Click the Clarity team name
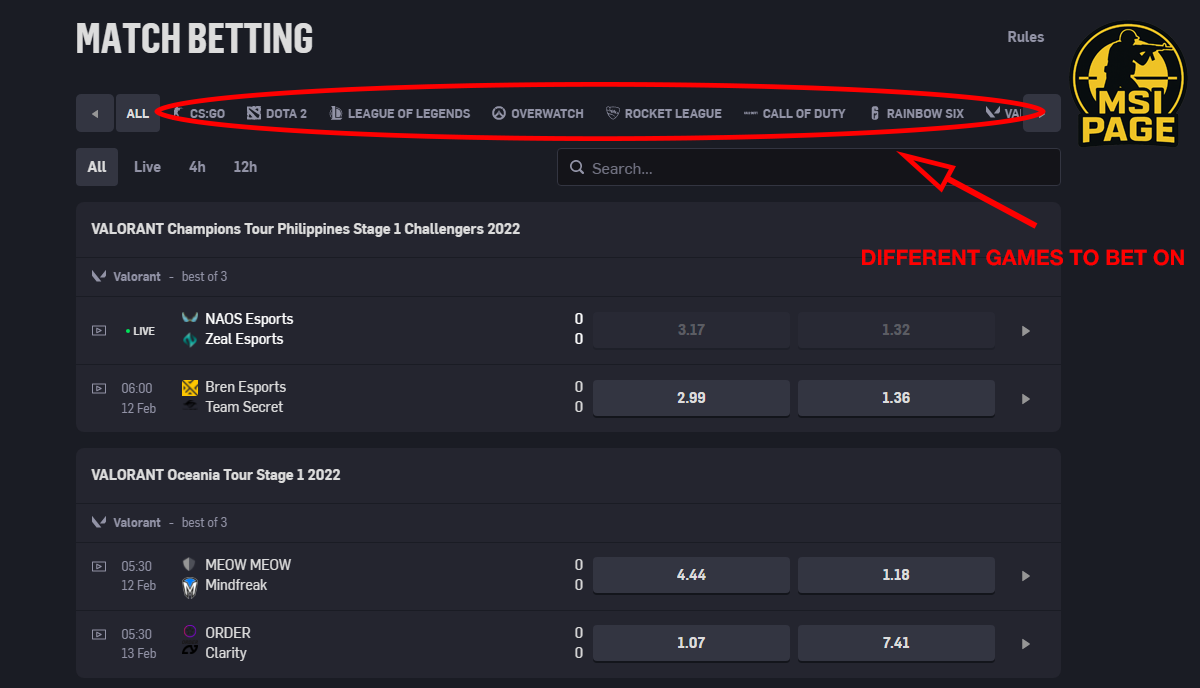Screen dimensions: 1200x688 pos(226,653)
